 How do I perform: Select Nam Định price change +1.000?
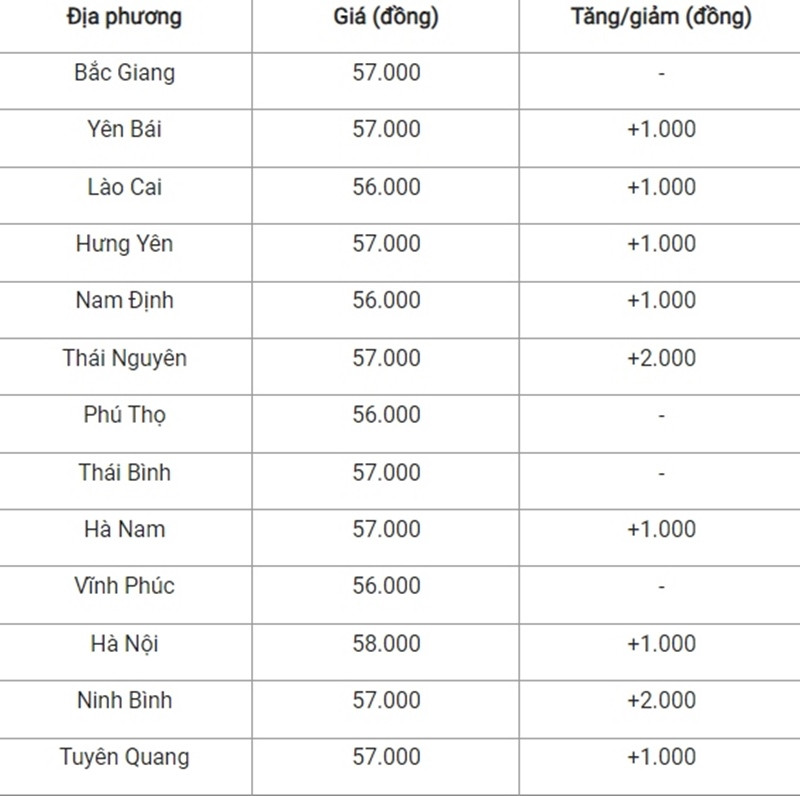[x=661, y=300]
